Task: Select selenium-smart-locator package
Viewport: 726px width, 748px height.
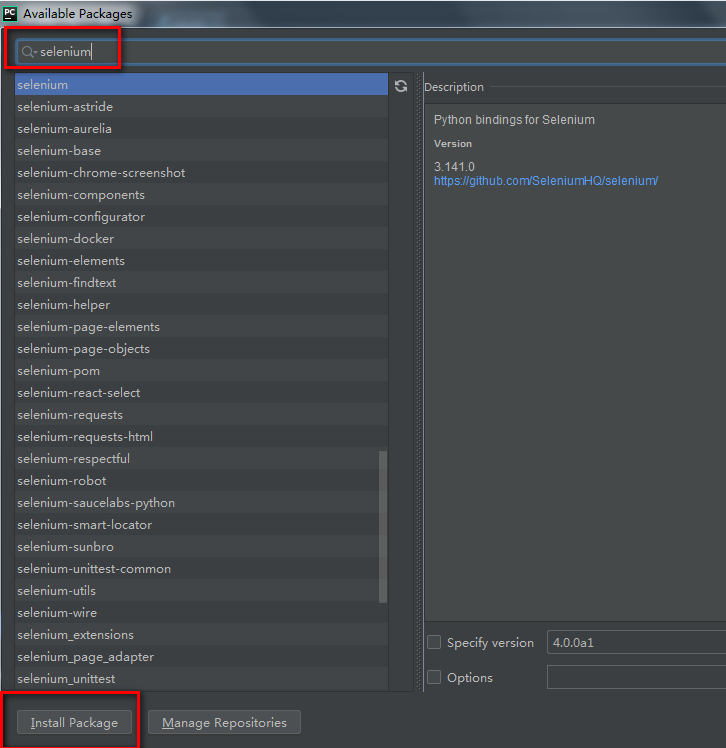Action: (x=201, y=524)
